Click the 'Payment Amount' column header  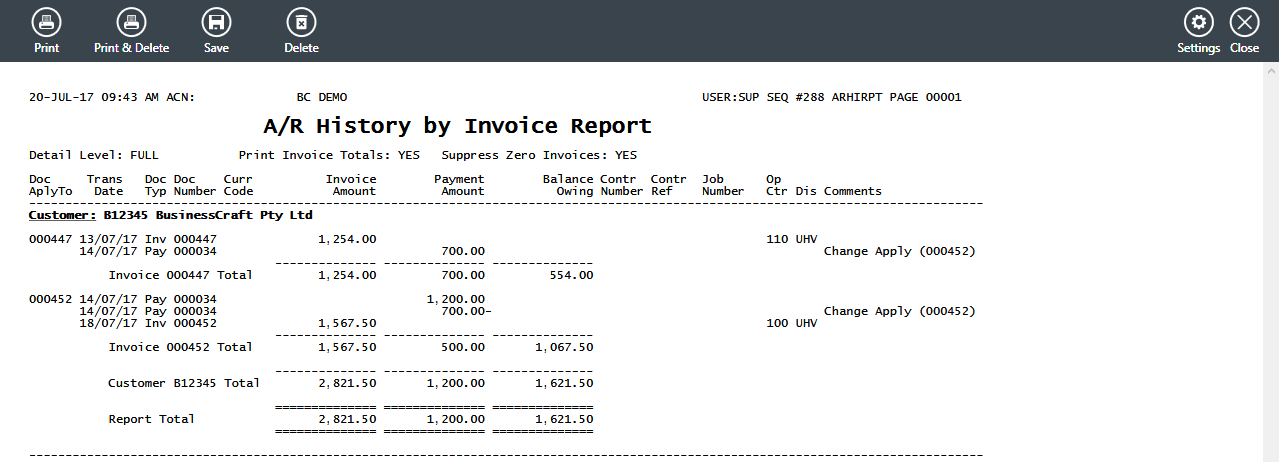tap(459, 185)
